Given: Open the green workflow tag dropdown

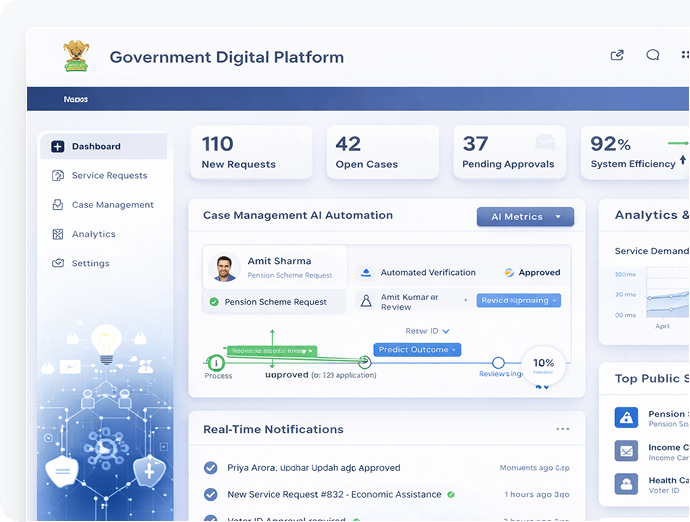Looking at the screenshot, I should 272,351.
